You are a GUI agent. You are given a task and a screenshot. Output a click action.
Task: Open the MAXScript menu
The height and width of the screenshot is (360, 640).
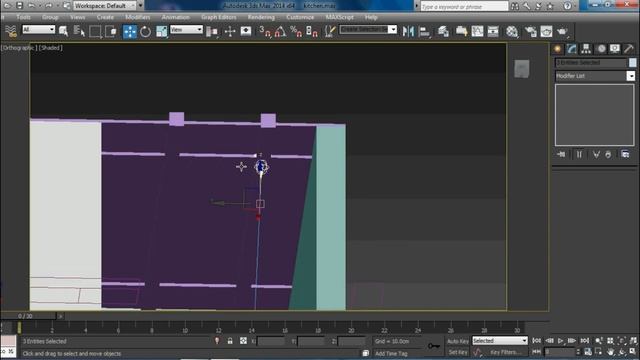pyautogui.click(x=340, y=18)
